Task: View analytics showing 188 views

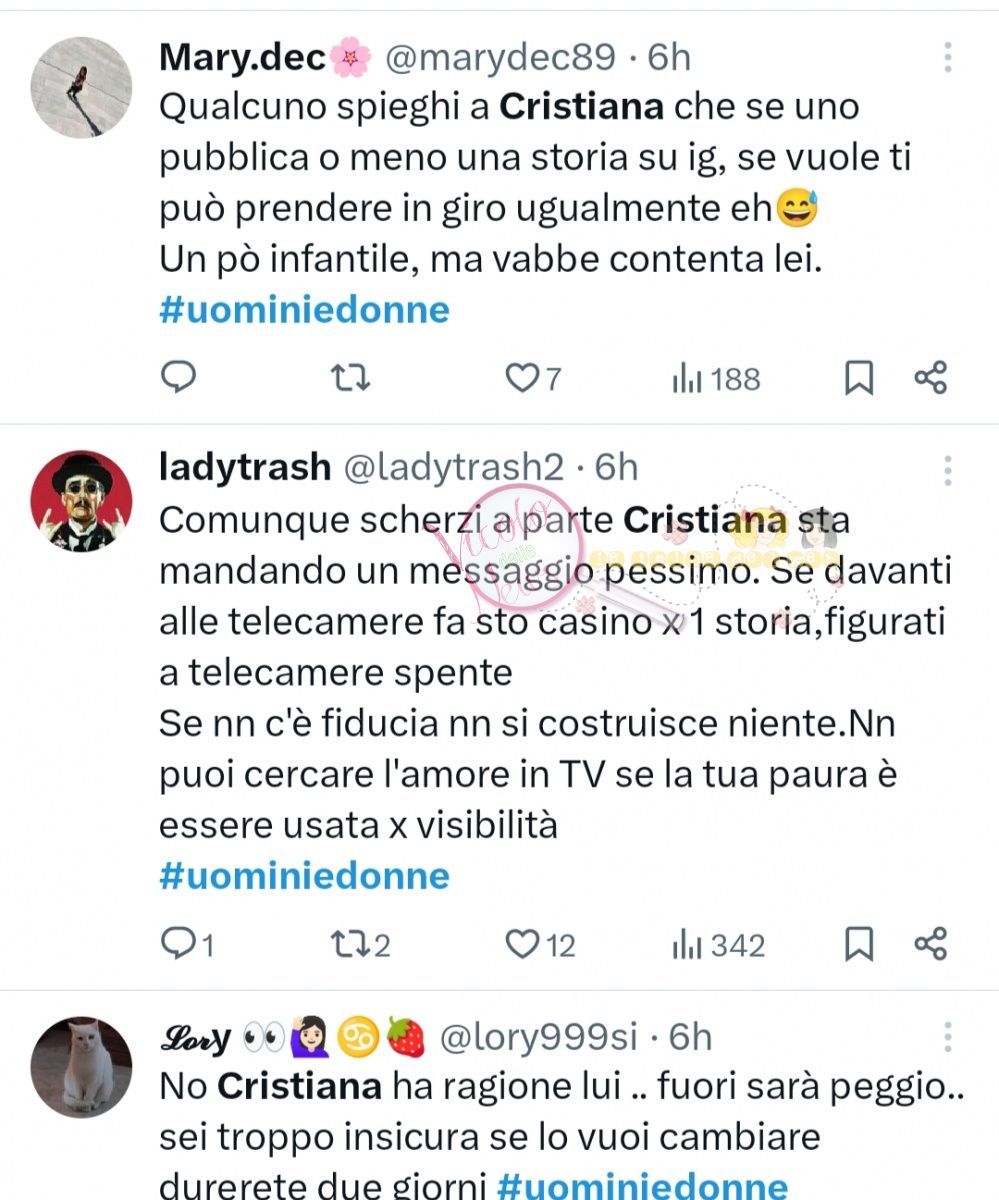Action: coord(716,379)
